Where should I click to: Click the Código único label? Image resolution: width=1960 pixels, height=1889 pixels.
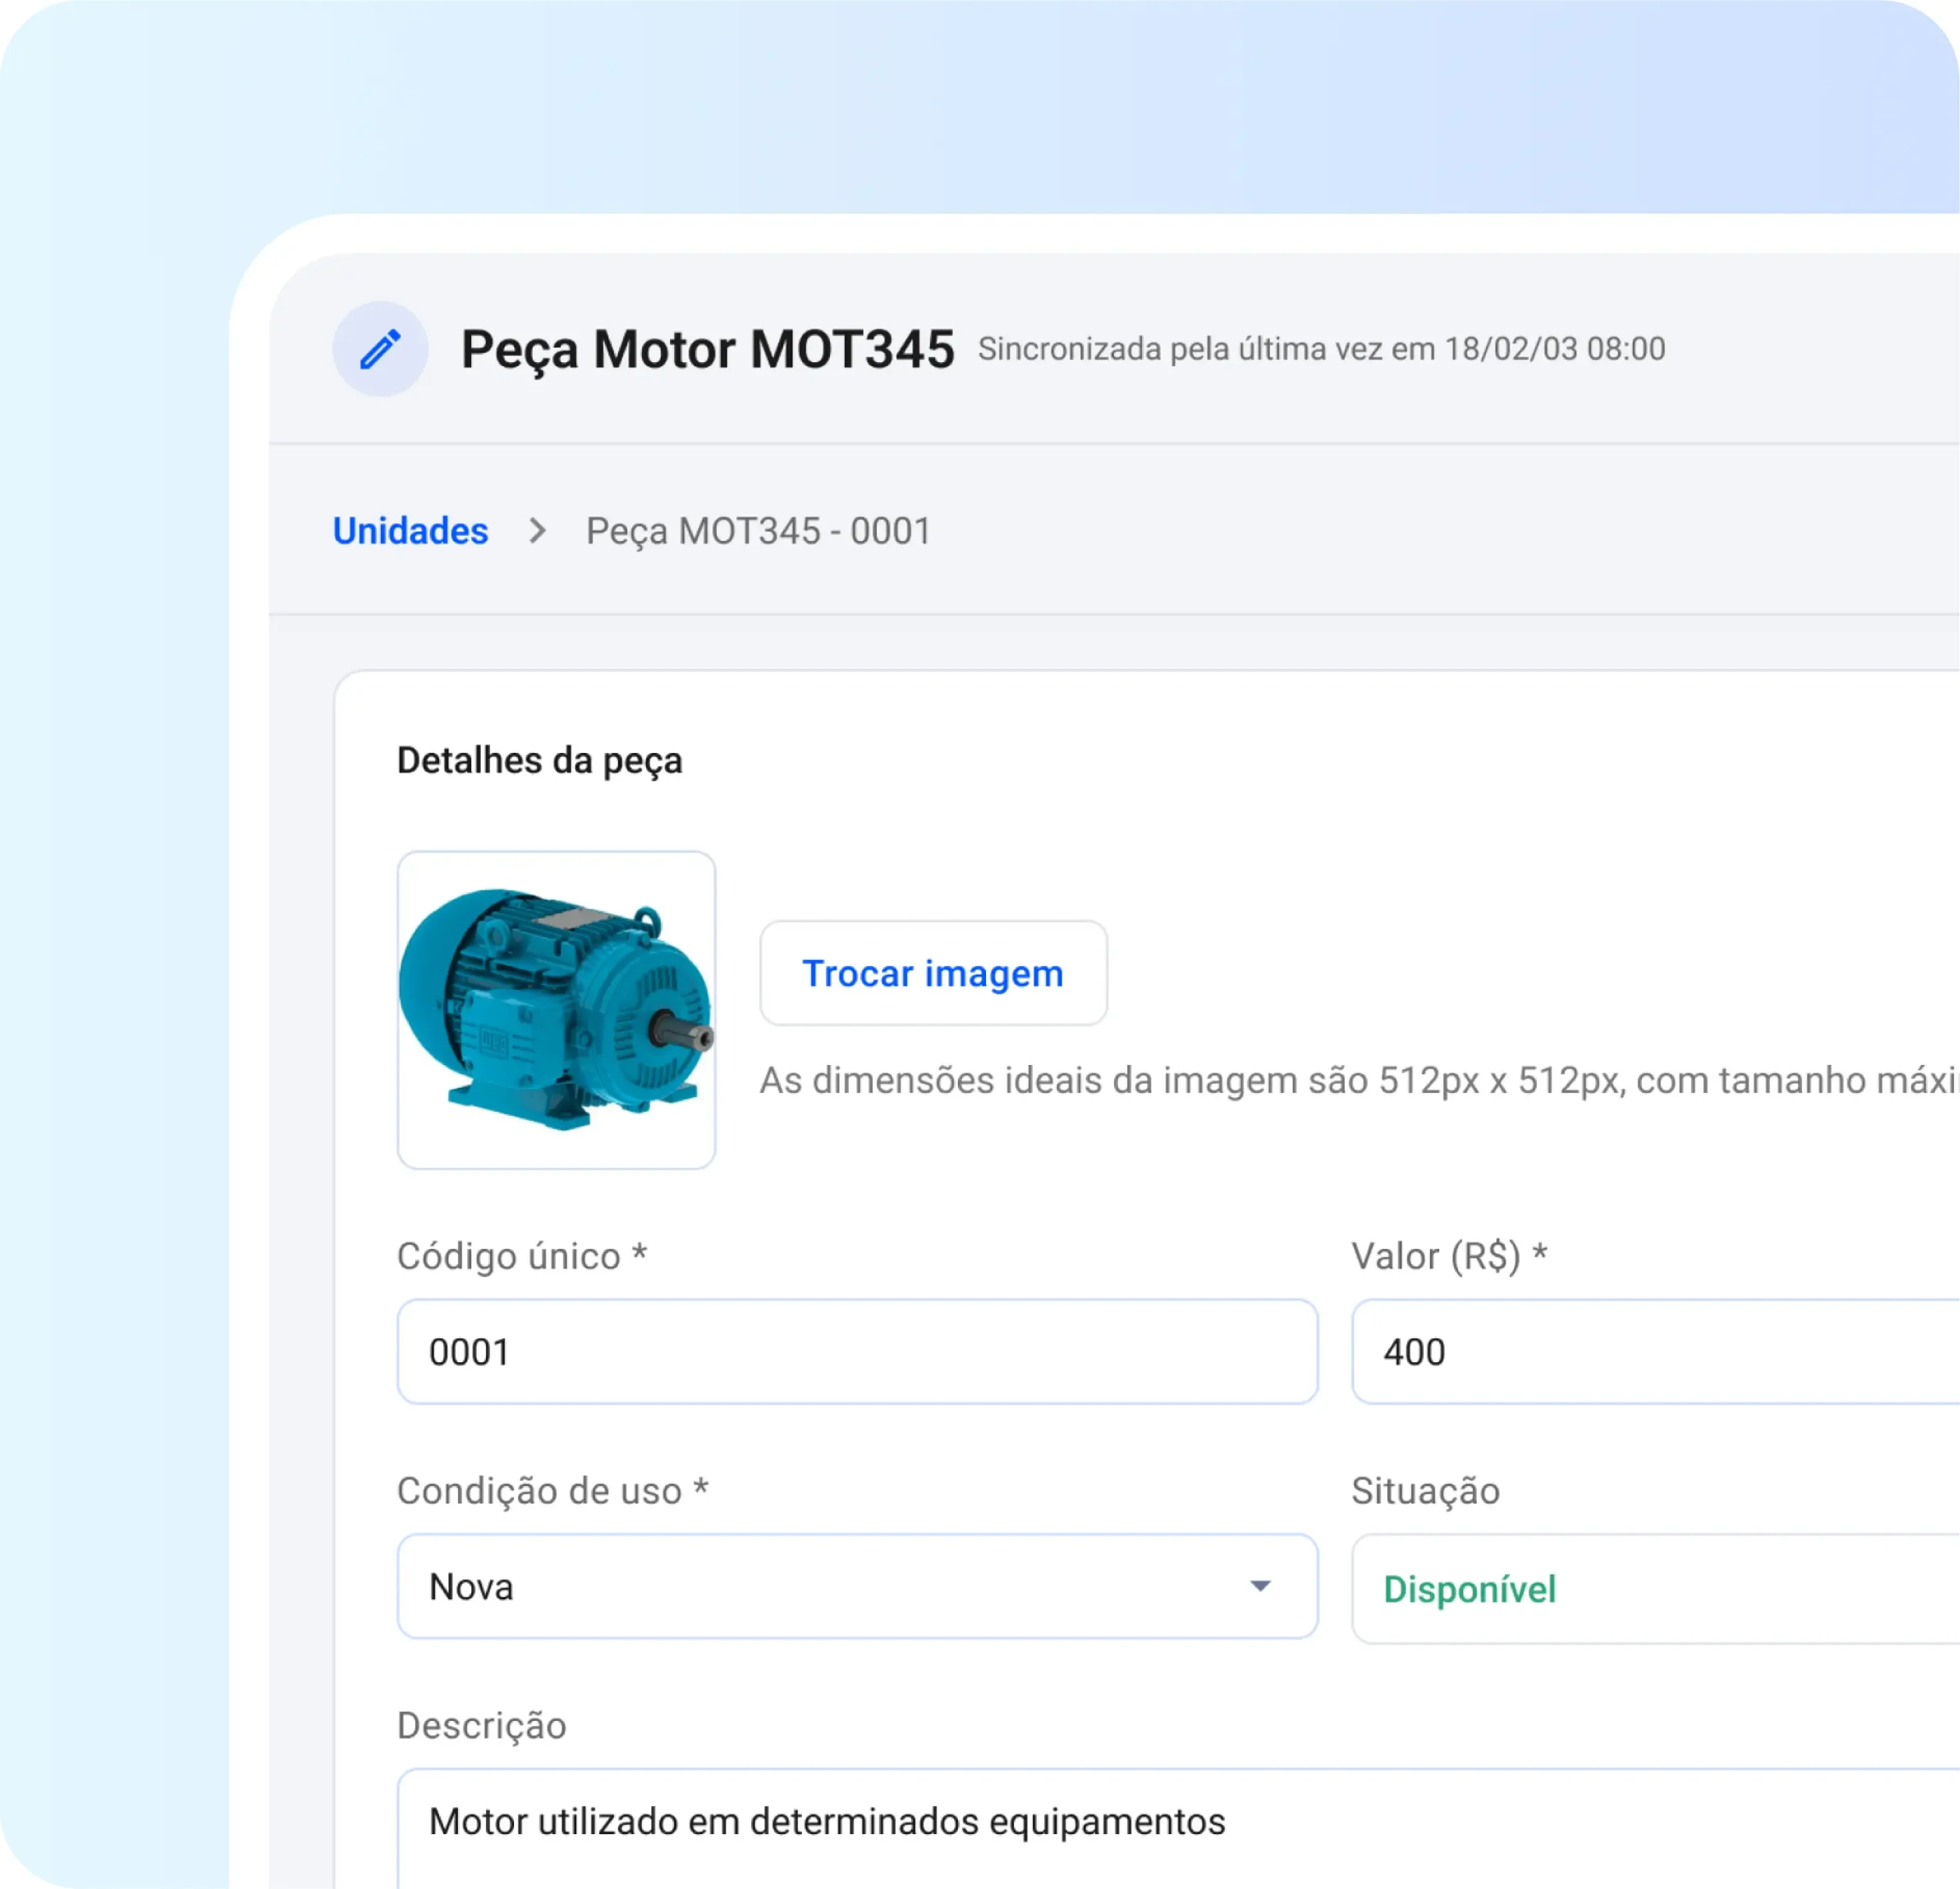[522, 1256]
